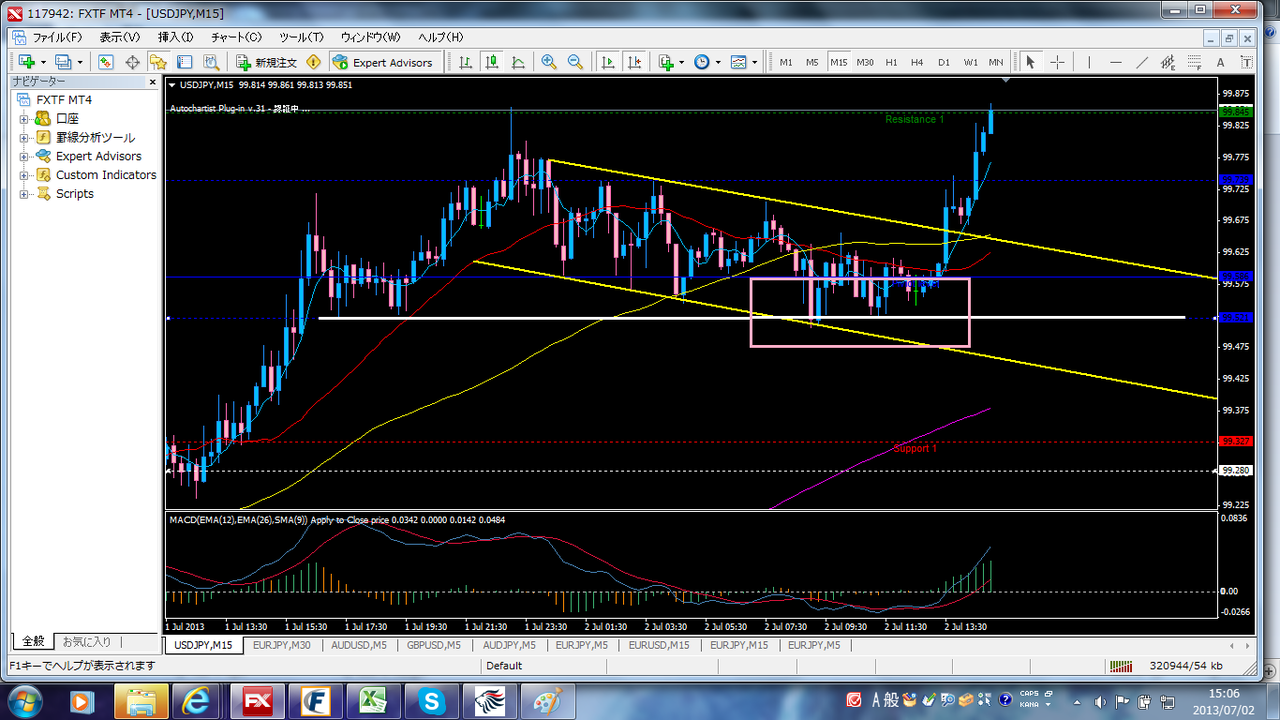This screenshot has width=1280, height=720.
Task: Click the yellow warning diamond icon
Action: 314,62
